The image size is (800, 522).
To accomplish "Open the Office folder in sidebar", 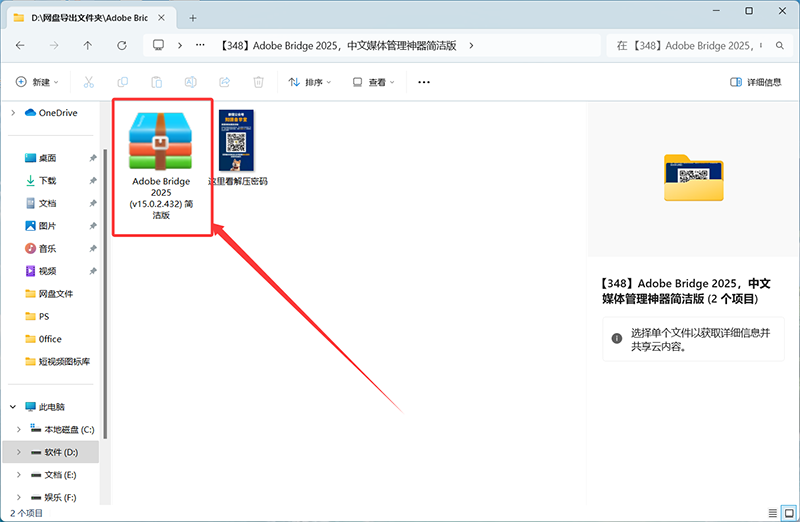I will (x=43, y=339).
